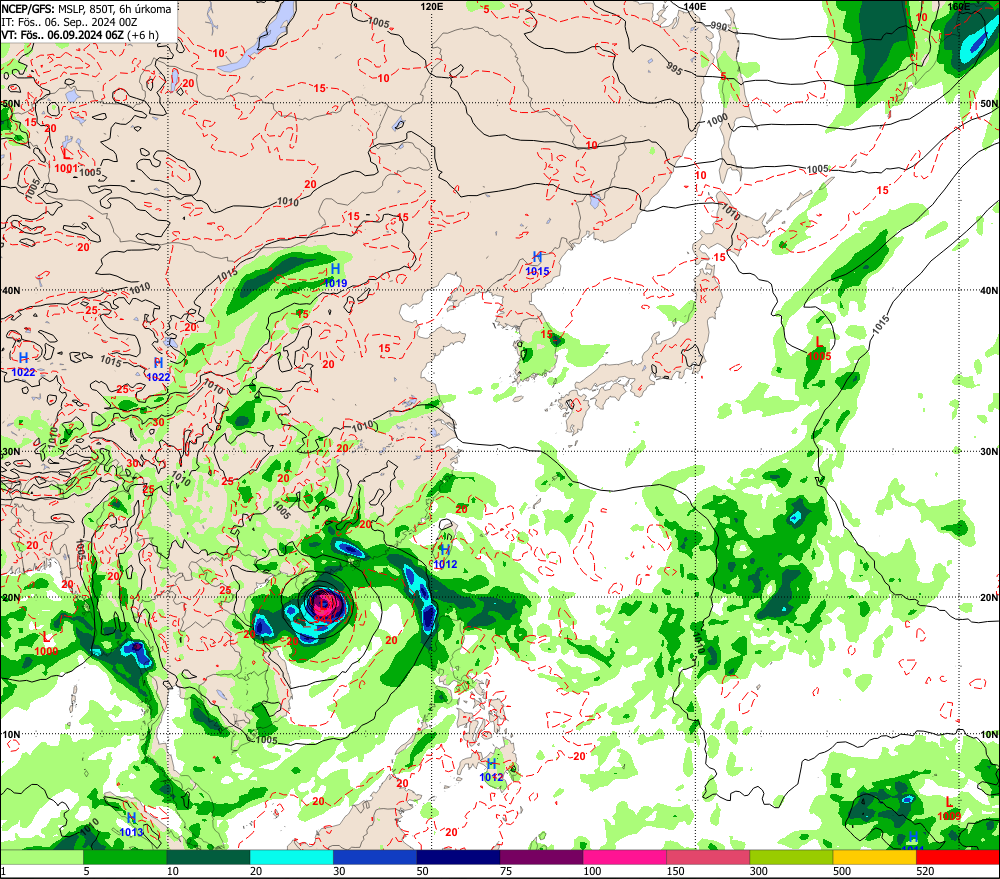Select the orange 500–520 legend swatch

coord(874,857)
